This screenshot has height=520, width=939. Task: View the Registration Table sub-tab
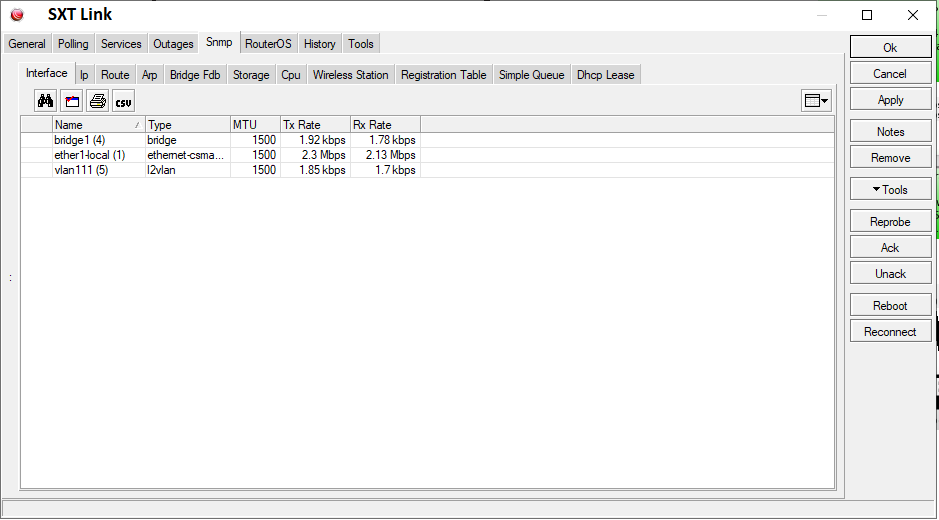[x=444, y=75]
